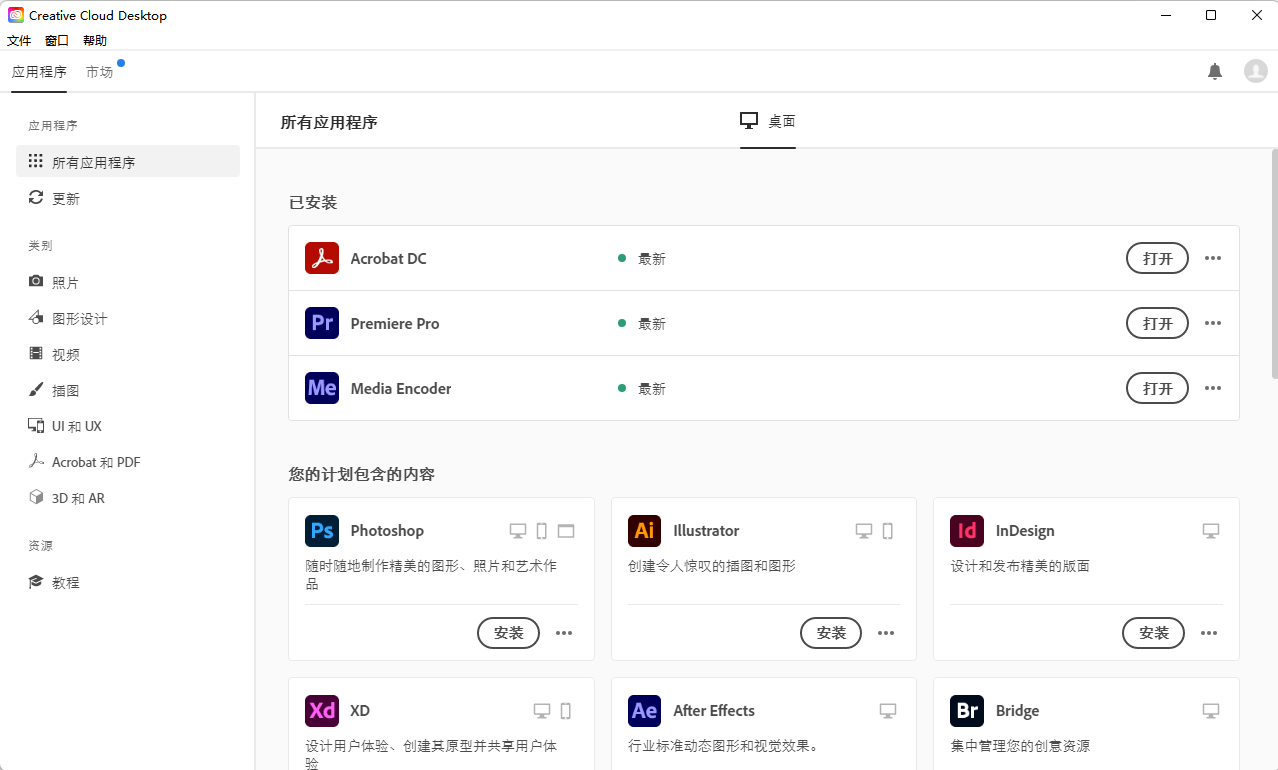Click the Photoshop app icon
1278x770 pixels.
[322, 530]
